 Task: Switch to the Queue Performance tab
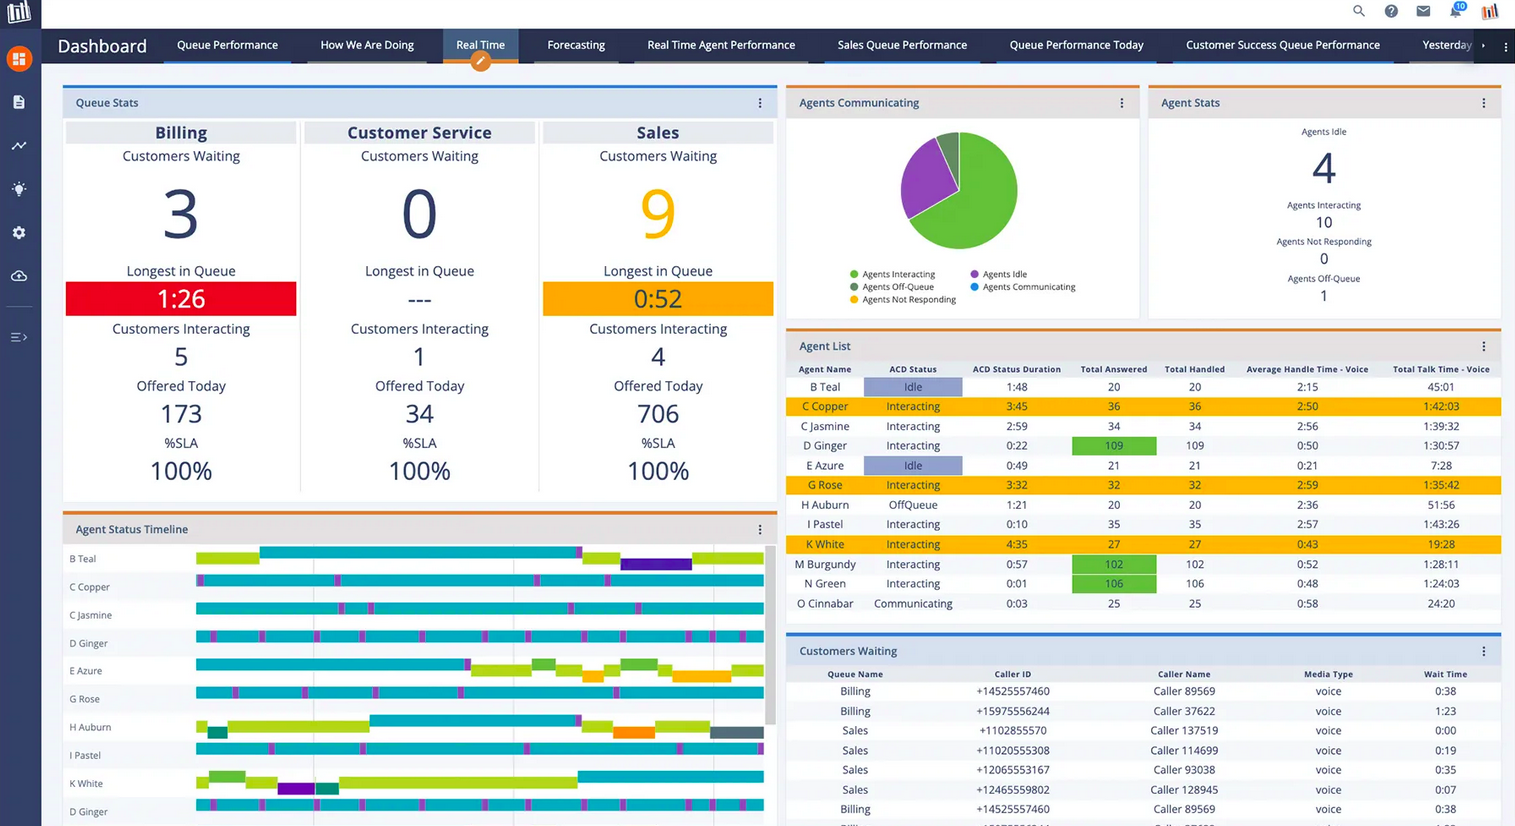click(x=227, y=45)
